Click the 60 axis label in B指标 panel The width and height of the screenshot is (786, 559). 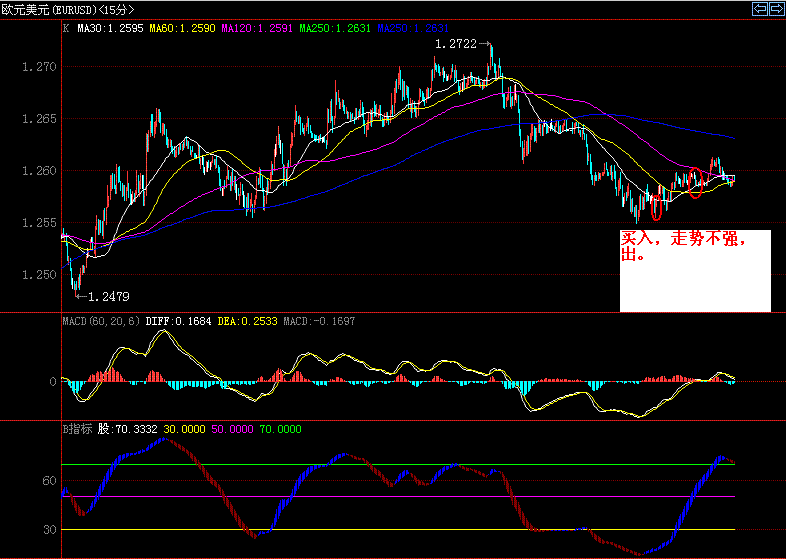(x=49, y=481)
